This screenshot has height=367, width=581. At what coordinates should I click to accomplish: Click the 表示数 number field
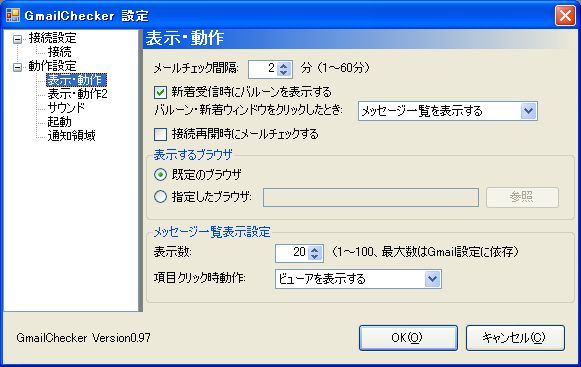click(292, 254)
